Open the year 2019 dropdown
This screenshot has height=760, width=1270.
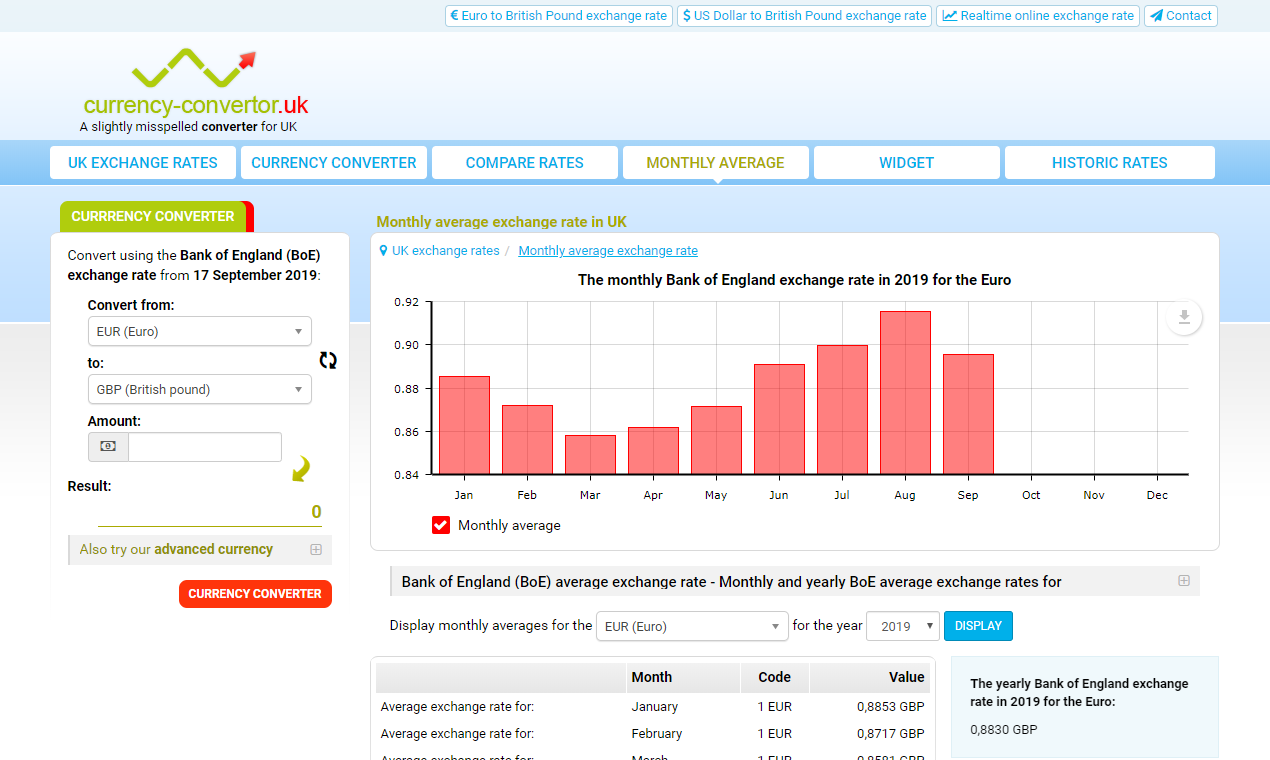[903, 625]
